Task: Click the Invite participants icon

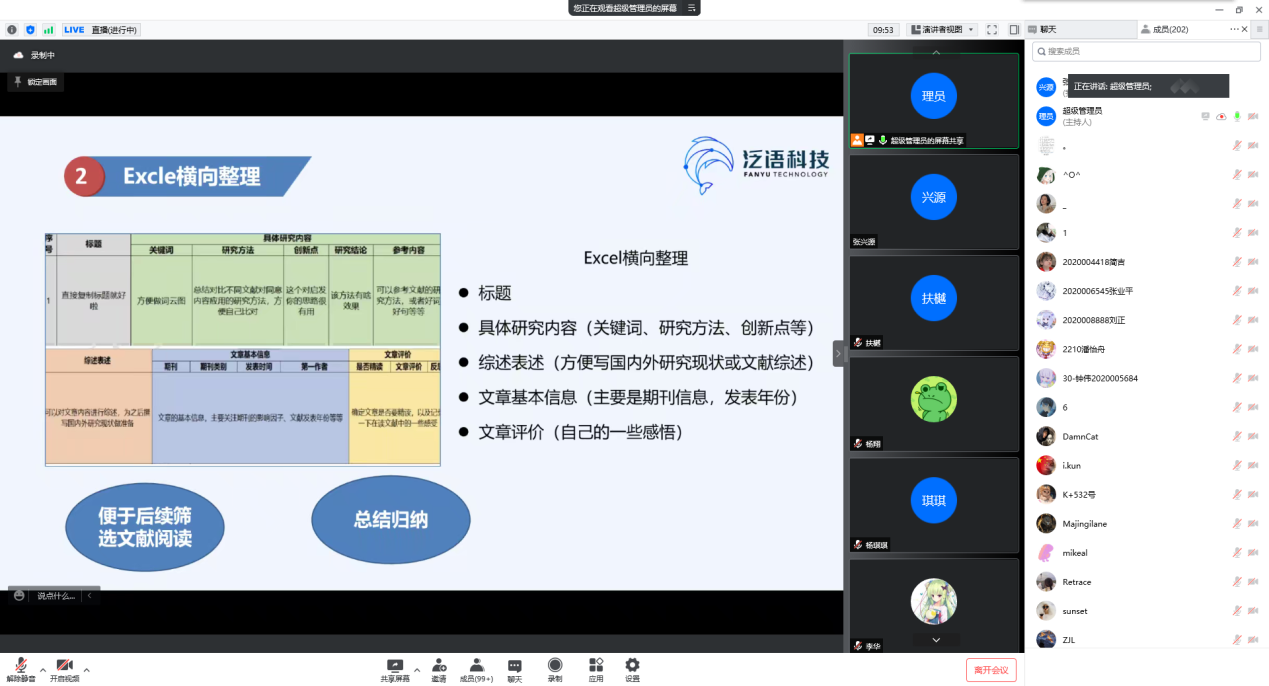Action: click(439, 666)
